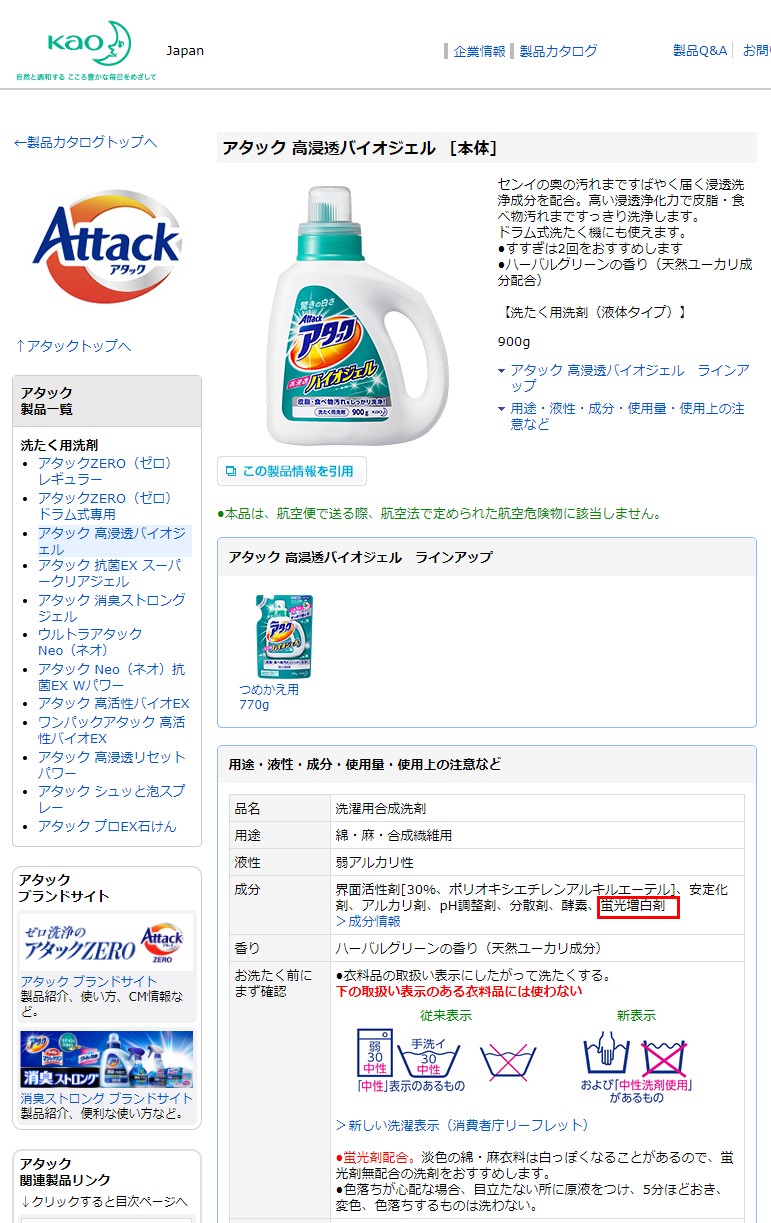Viewport: 771px width, 1223px height.
Task: Open ＞成分情報 link in ingredients row
Action: [x=368, y=921]
